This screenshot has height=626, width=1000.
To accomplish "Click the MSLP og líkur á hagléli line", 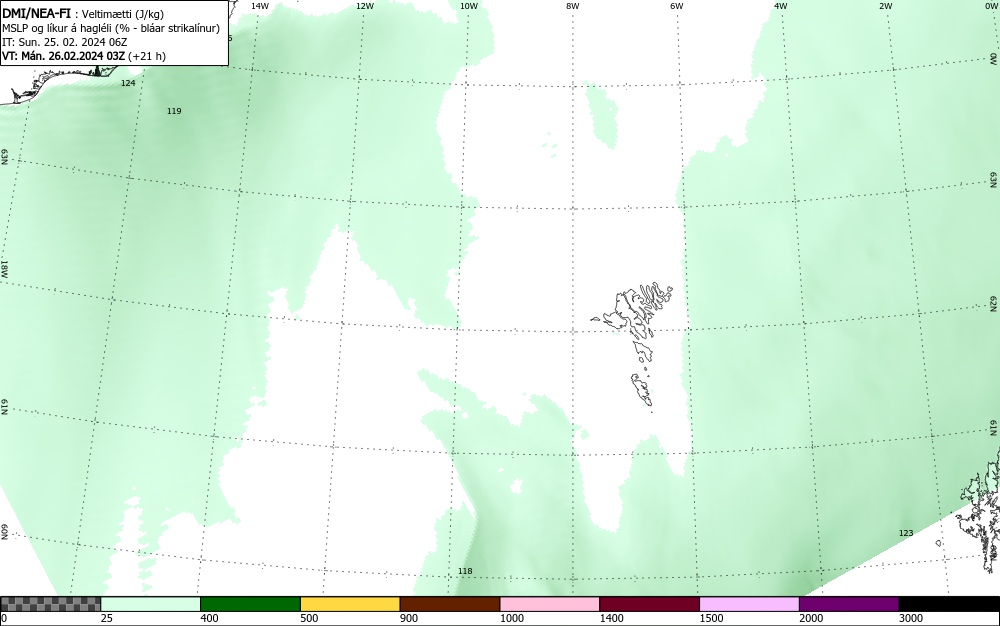I will tap(111, 28).
